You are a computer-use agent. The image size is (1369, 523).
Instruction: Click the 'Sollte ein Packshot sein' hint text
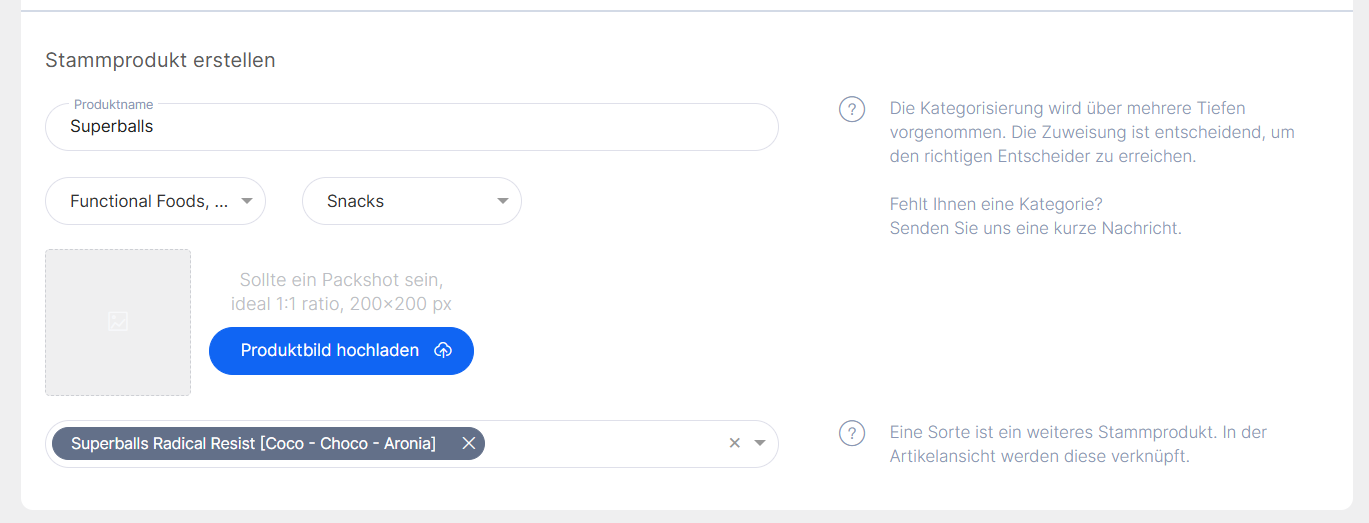tap(340, 279)
